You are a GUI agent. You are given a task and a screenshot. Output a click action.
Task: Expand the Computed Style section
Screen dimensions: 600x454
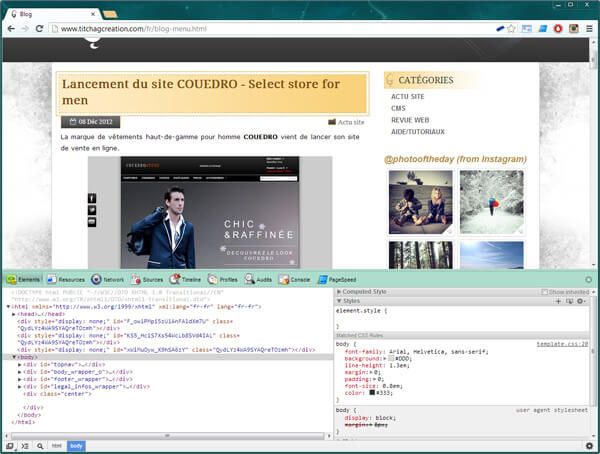tap(339, 292)
